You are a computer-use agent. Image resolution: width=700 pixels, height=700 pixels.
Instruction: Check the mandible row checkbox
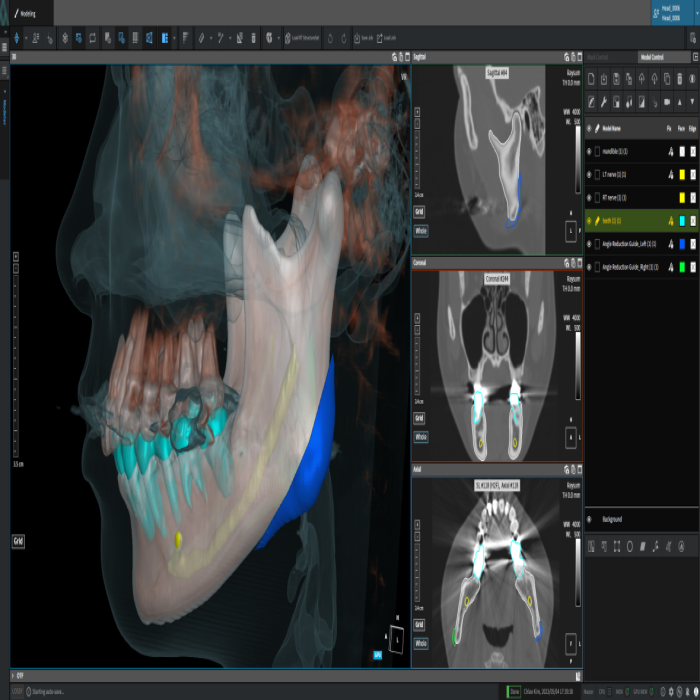[597, 152]
